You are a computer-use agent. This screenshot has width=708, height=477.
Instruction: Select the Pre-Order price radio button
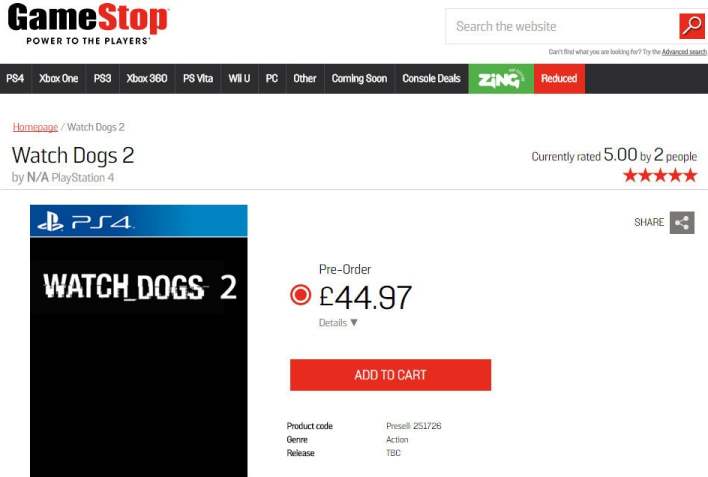(x=300, y=295)
